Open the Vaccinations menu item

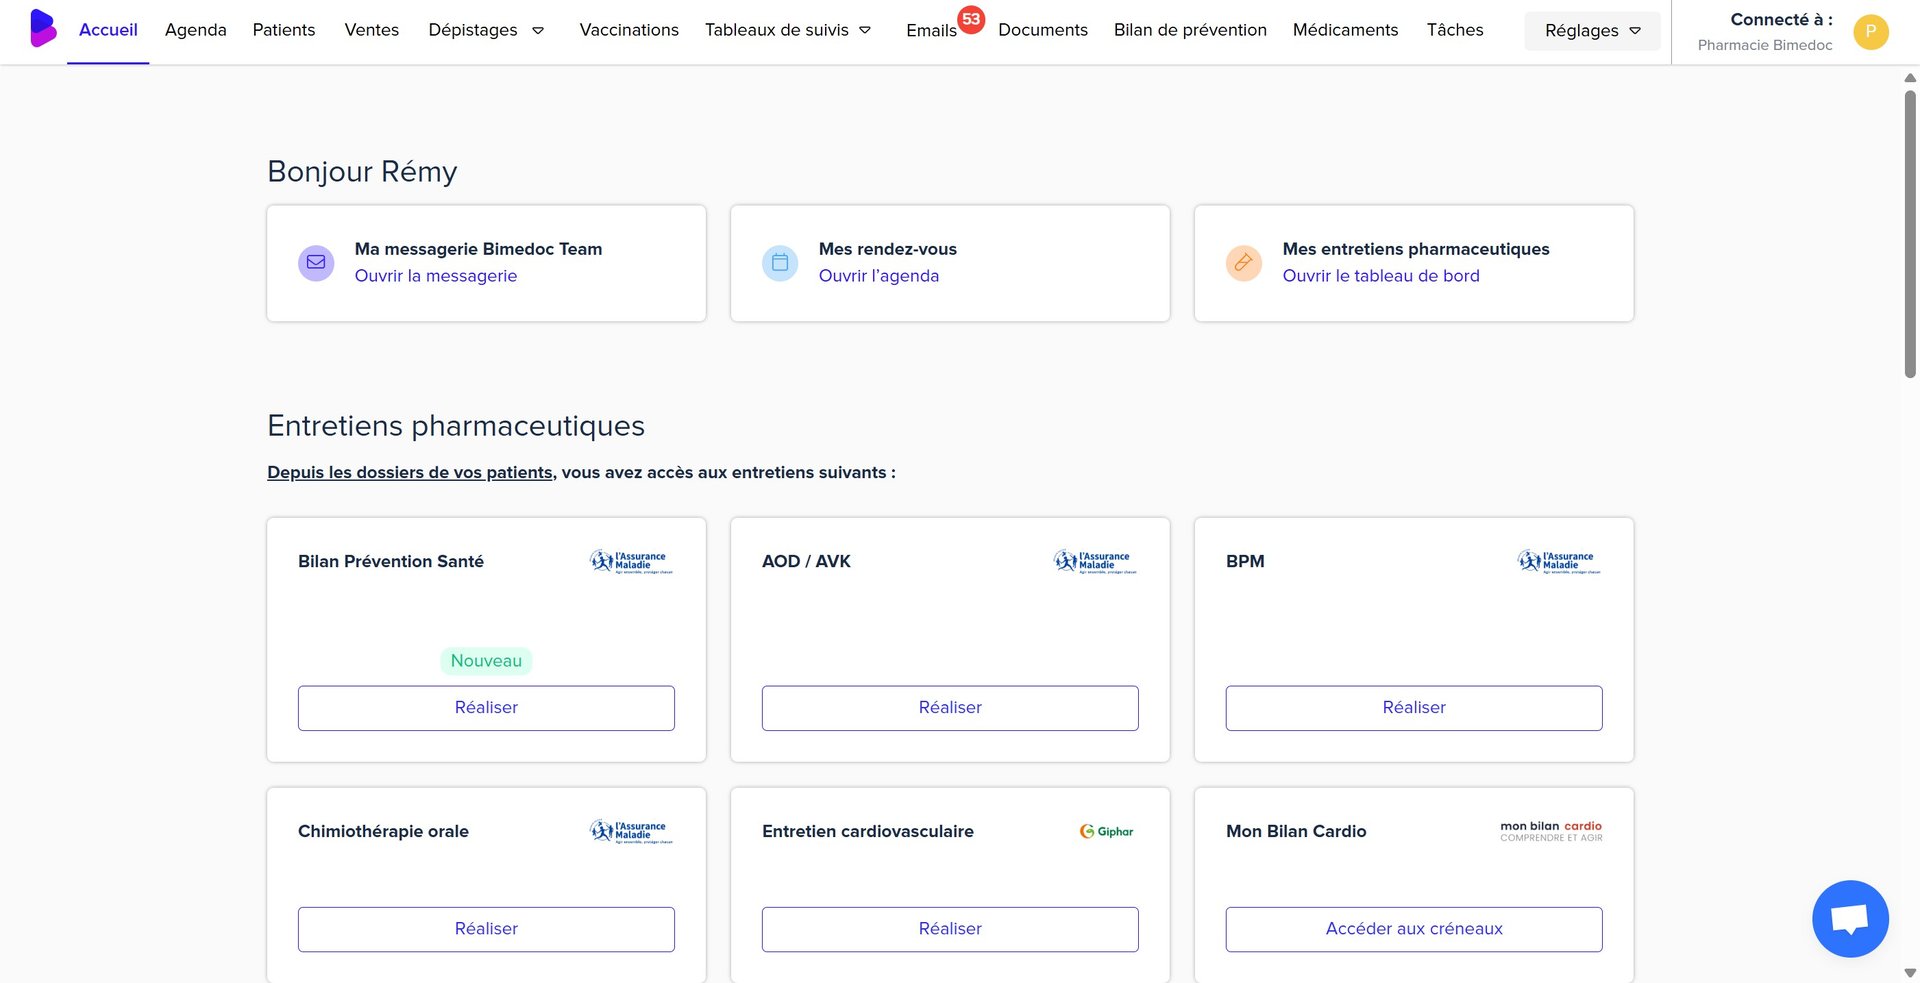(x=629, y=30)
